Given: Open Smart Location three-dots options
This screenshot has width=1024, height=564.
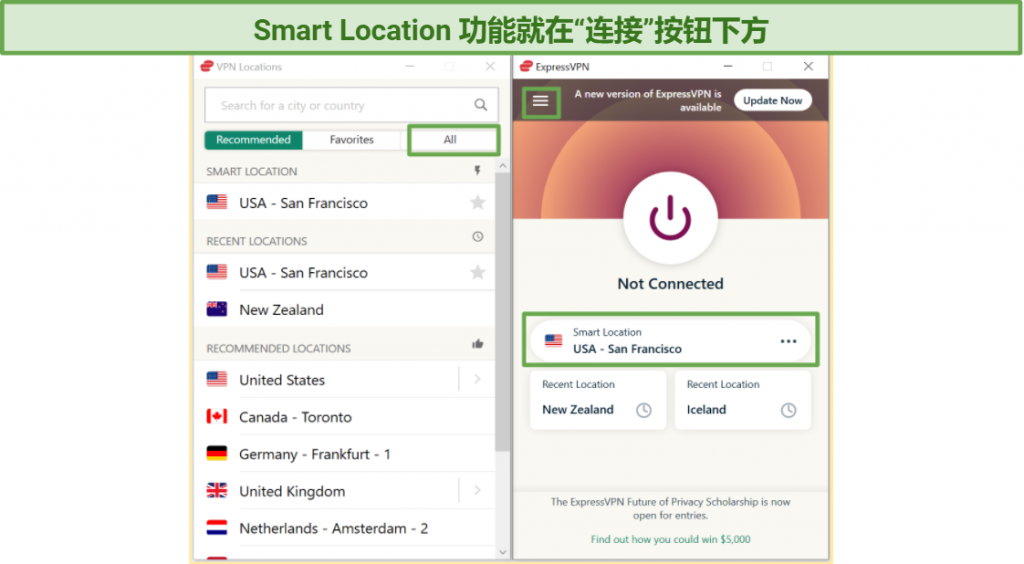Looking at the screenshot, I should (x=788, y=341).
